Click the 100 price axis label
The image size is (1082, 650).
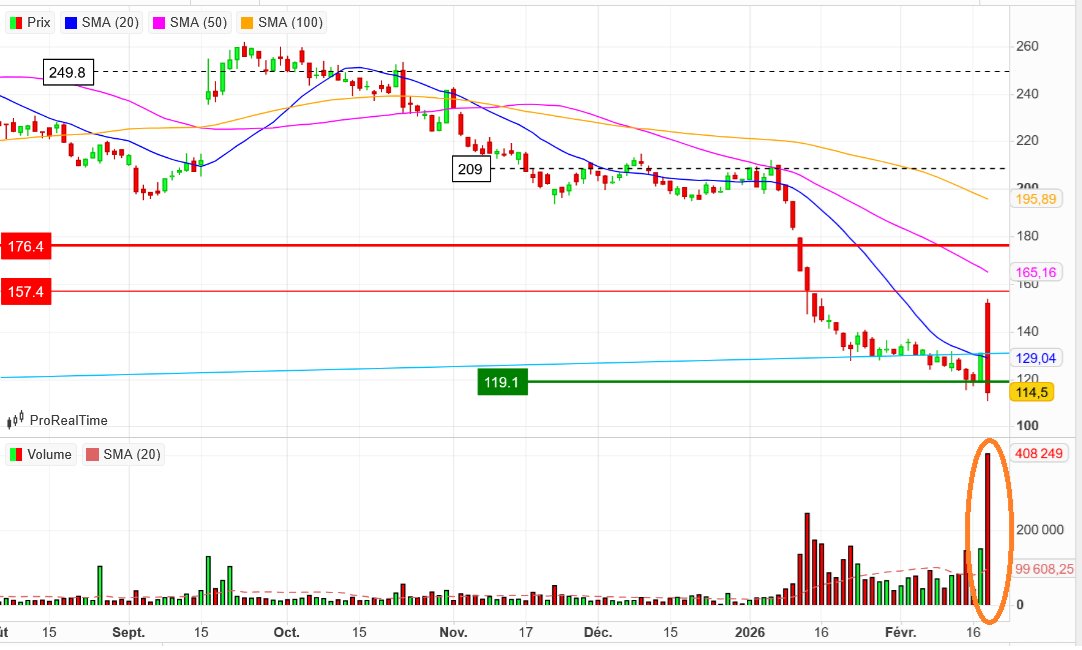coord(1027,426)
